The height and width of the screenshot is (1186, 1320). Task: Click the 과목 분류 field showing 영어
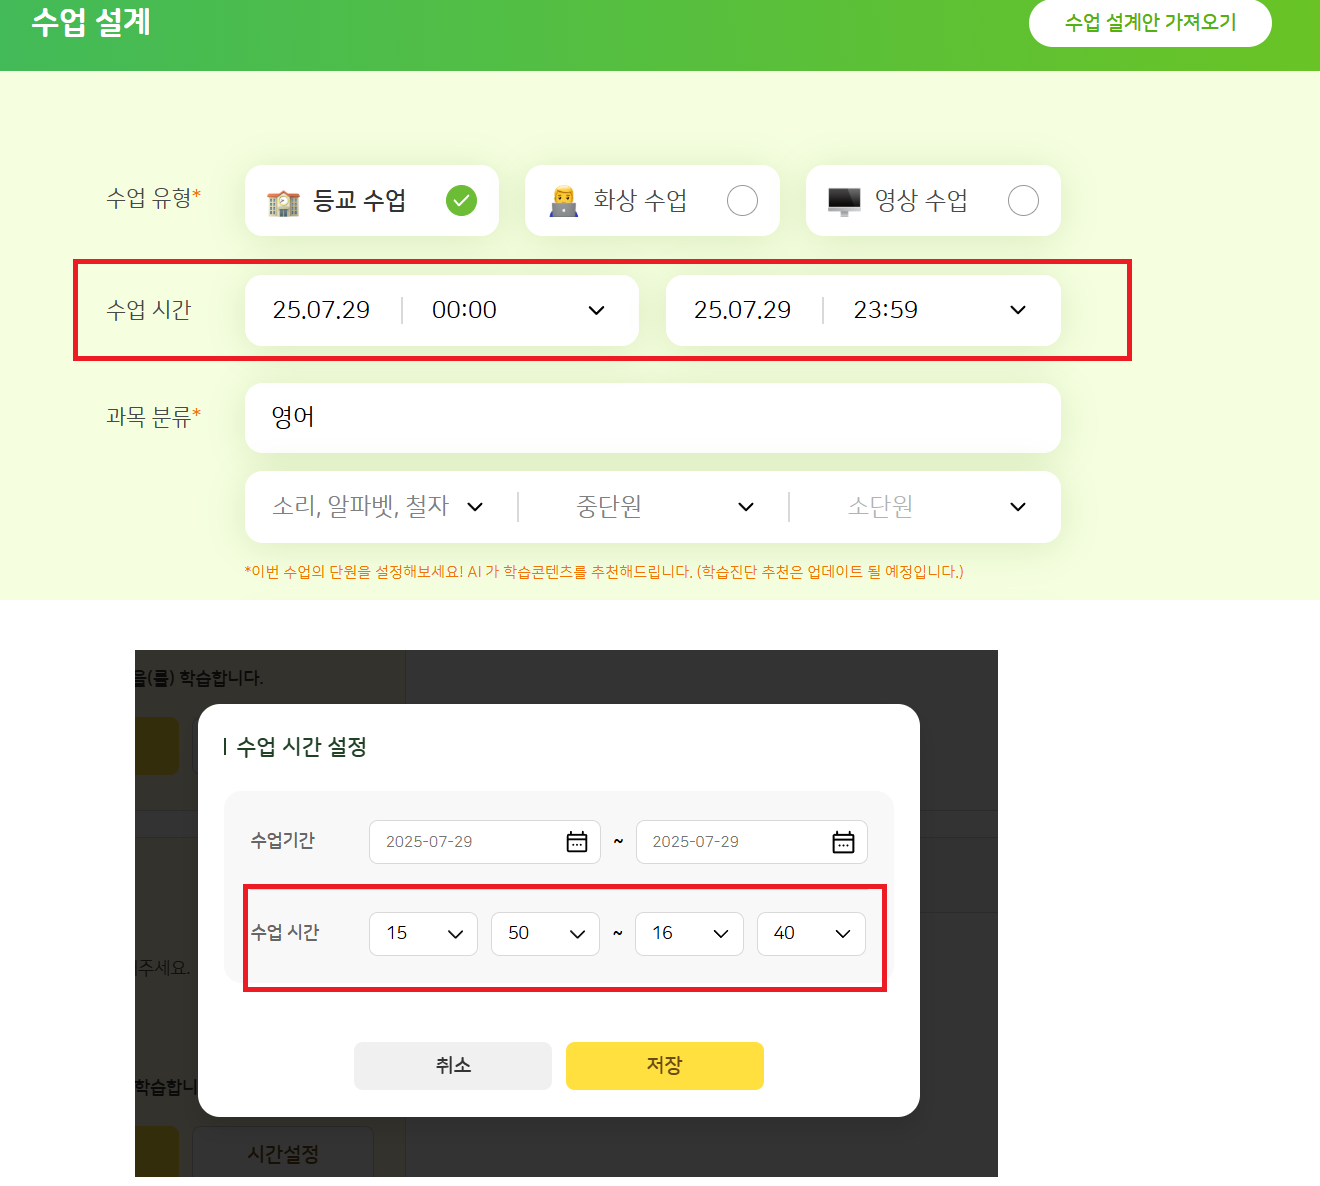(653, 418)
